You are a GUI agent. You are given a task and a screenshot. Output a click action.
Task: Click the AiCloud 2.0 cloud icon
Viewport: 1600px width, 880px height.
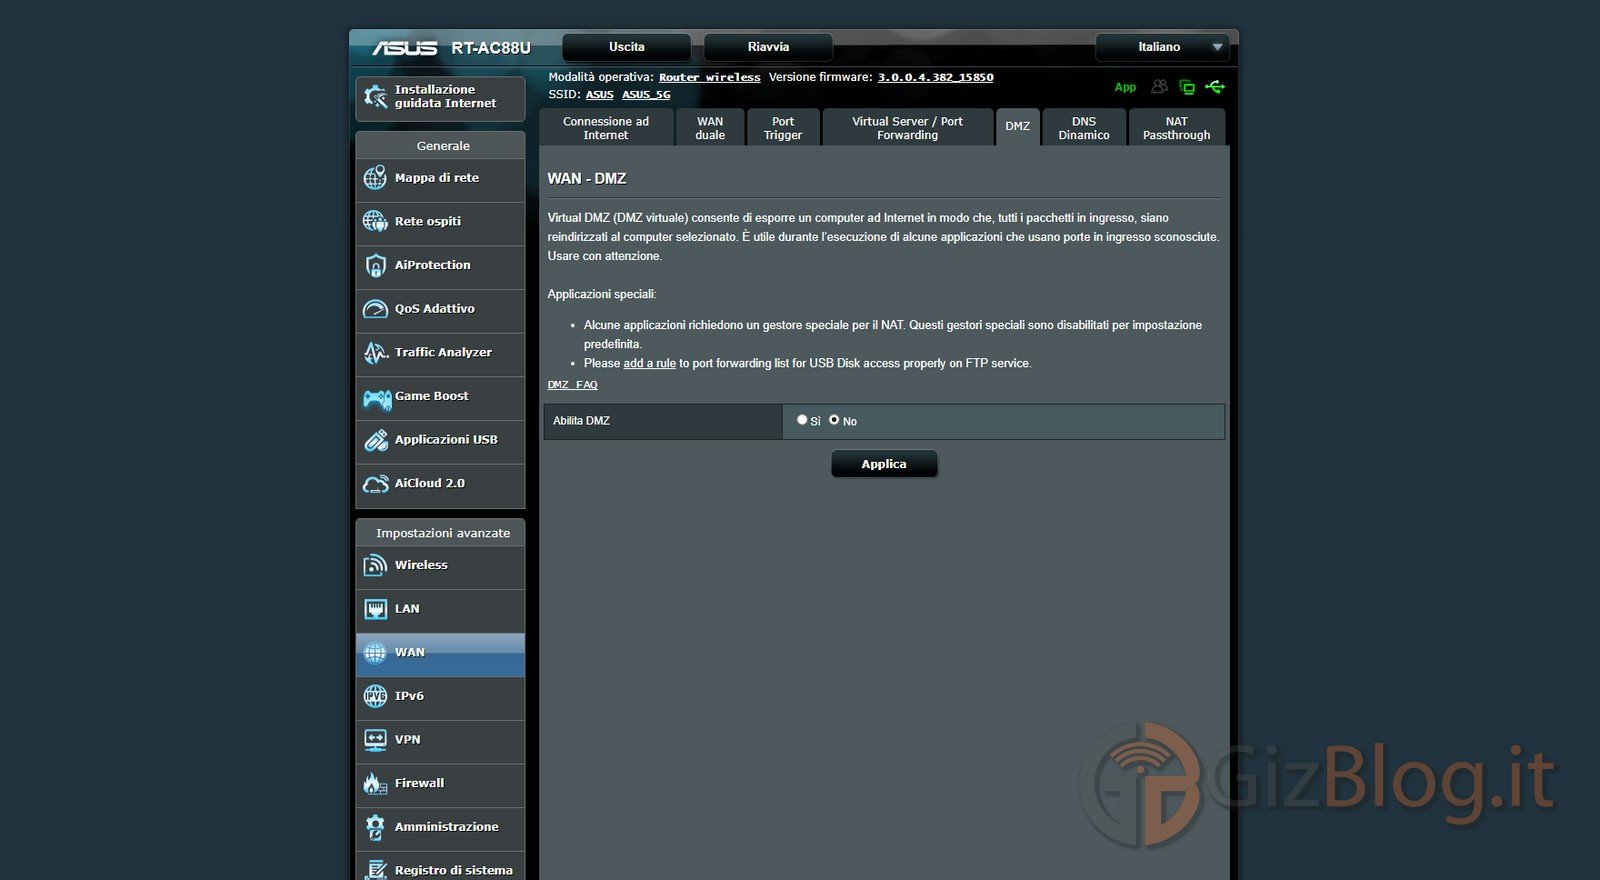click(375, 484)
